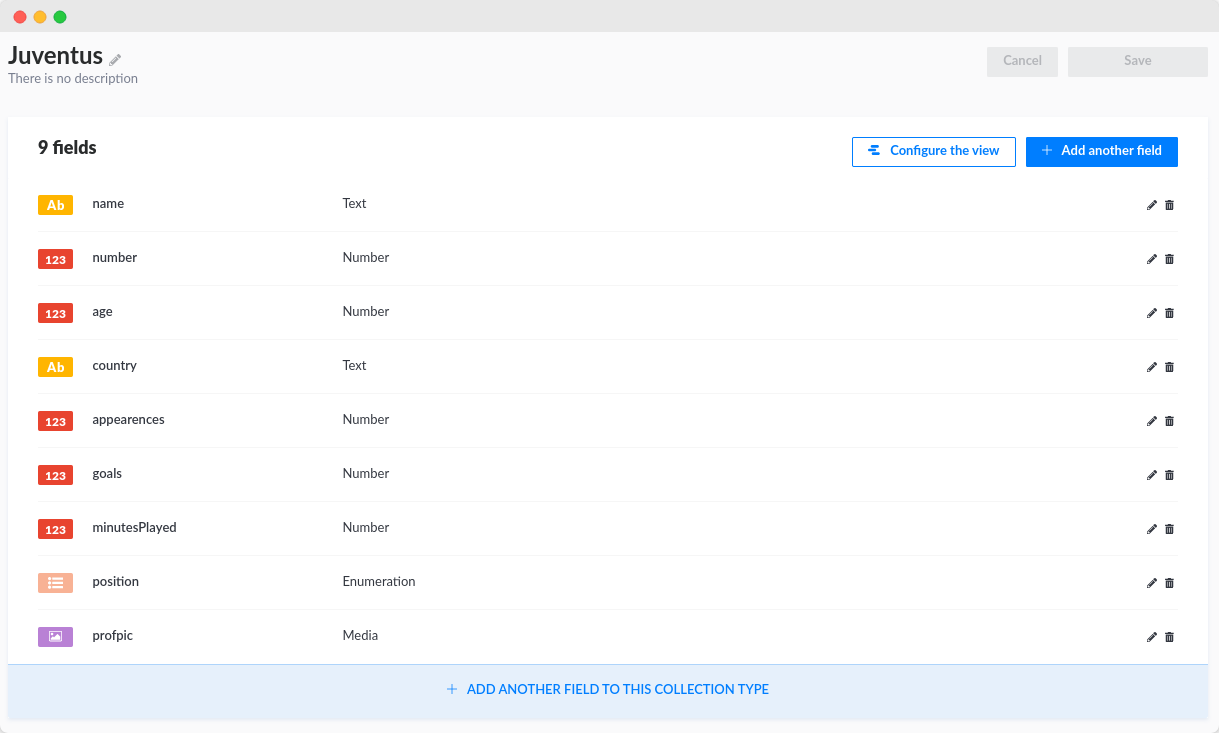Delete the age field

tap(1170, 313)
